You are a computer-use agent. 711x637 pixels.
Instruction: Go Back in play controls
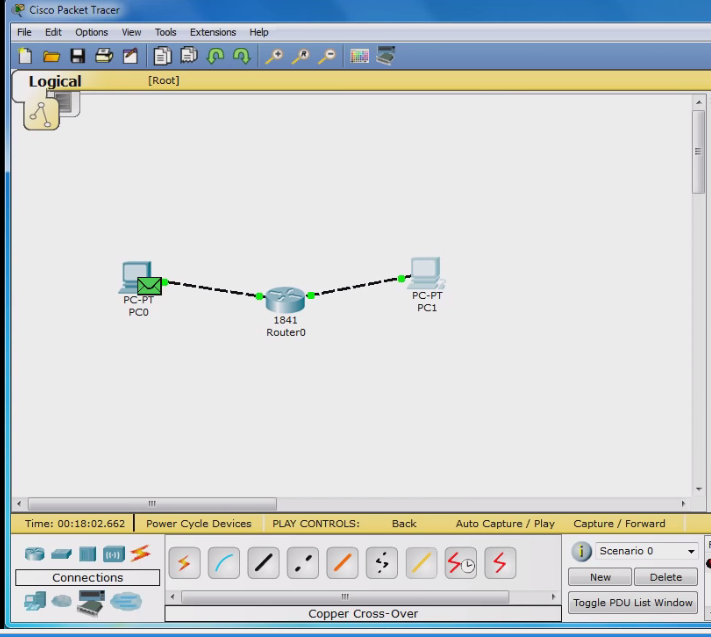point(404,524)
